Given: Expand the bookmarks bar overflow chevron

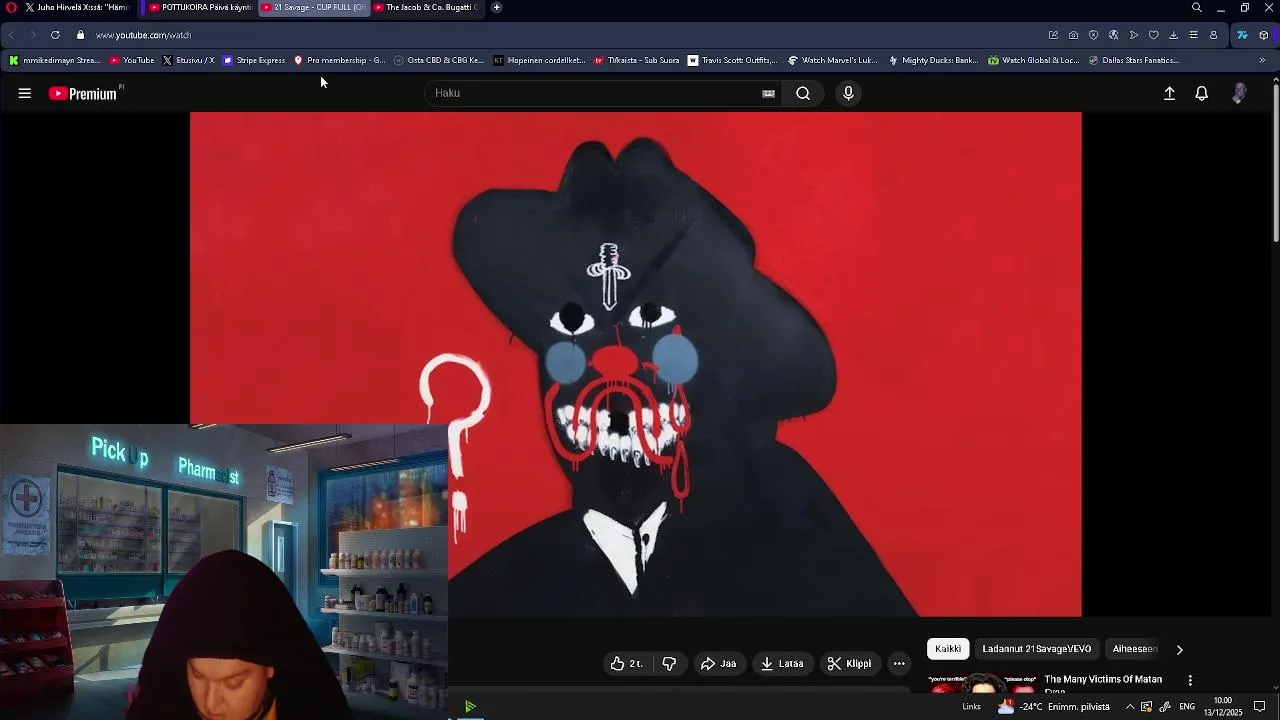Looking at the screenshot, I should click(1262, 60).
